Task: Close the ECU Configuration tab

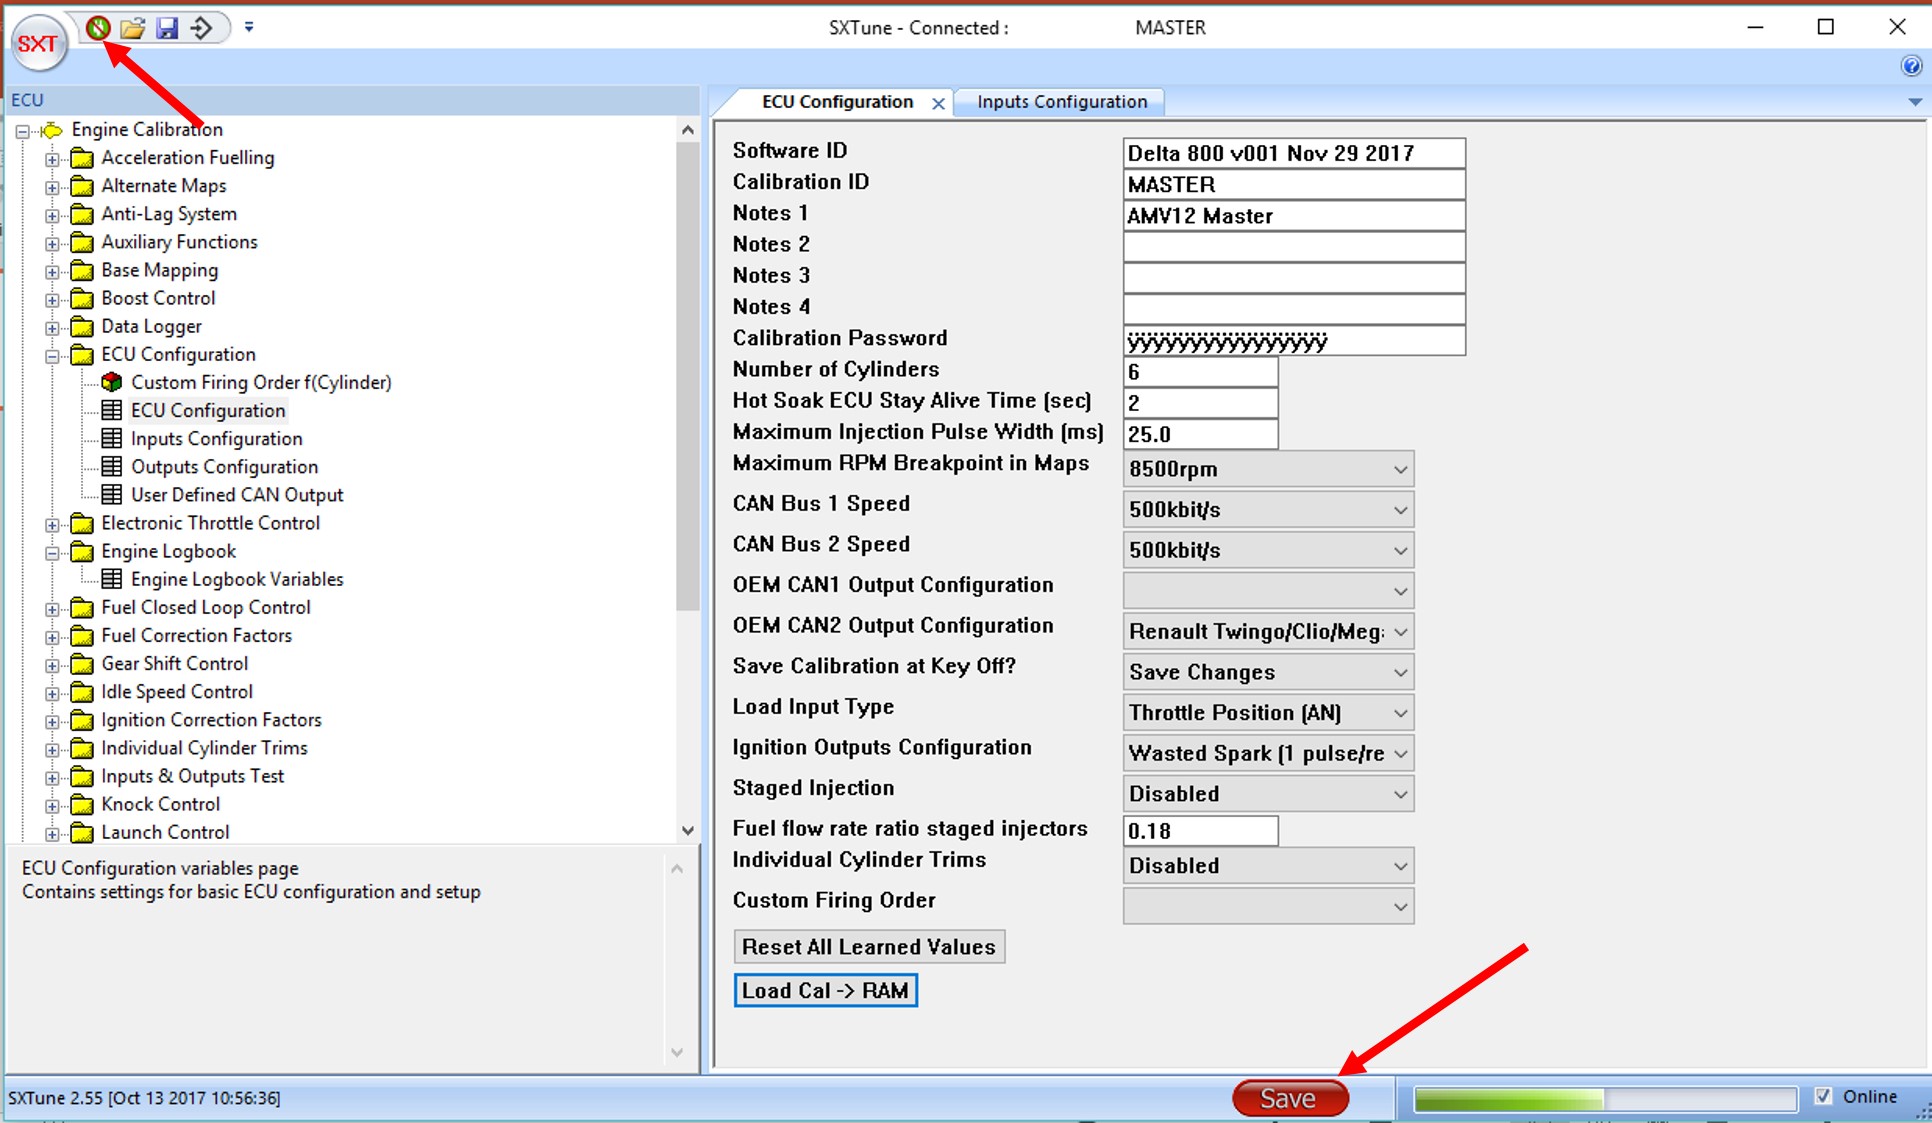Action: click(938, 103)
